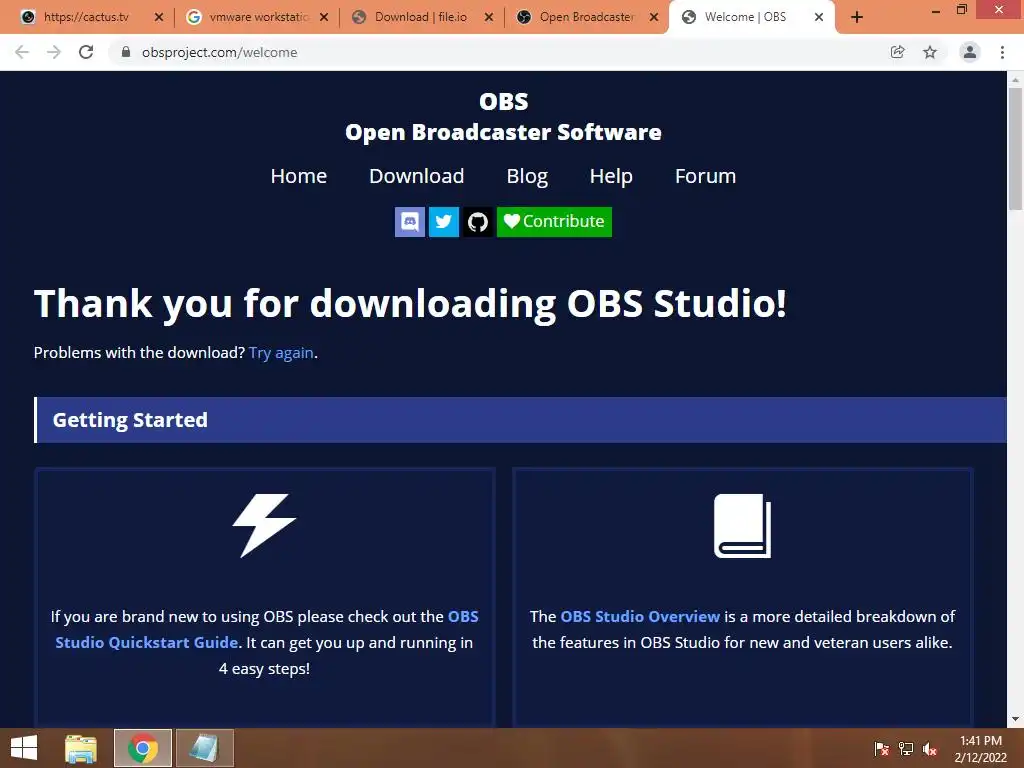
Task: Click the network tray icon
Action: point(906,749)
